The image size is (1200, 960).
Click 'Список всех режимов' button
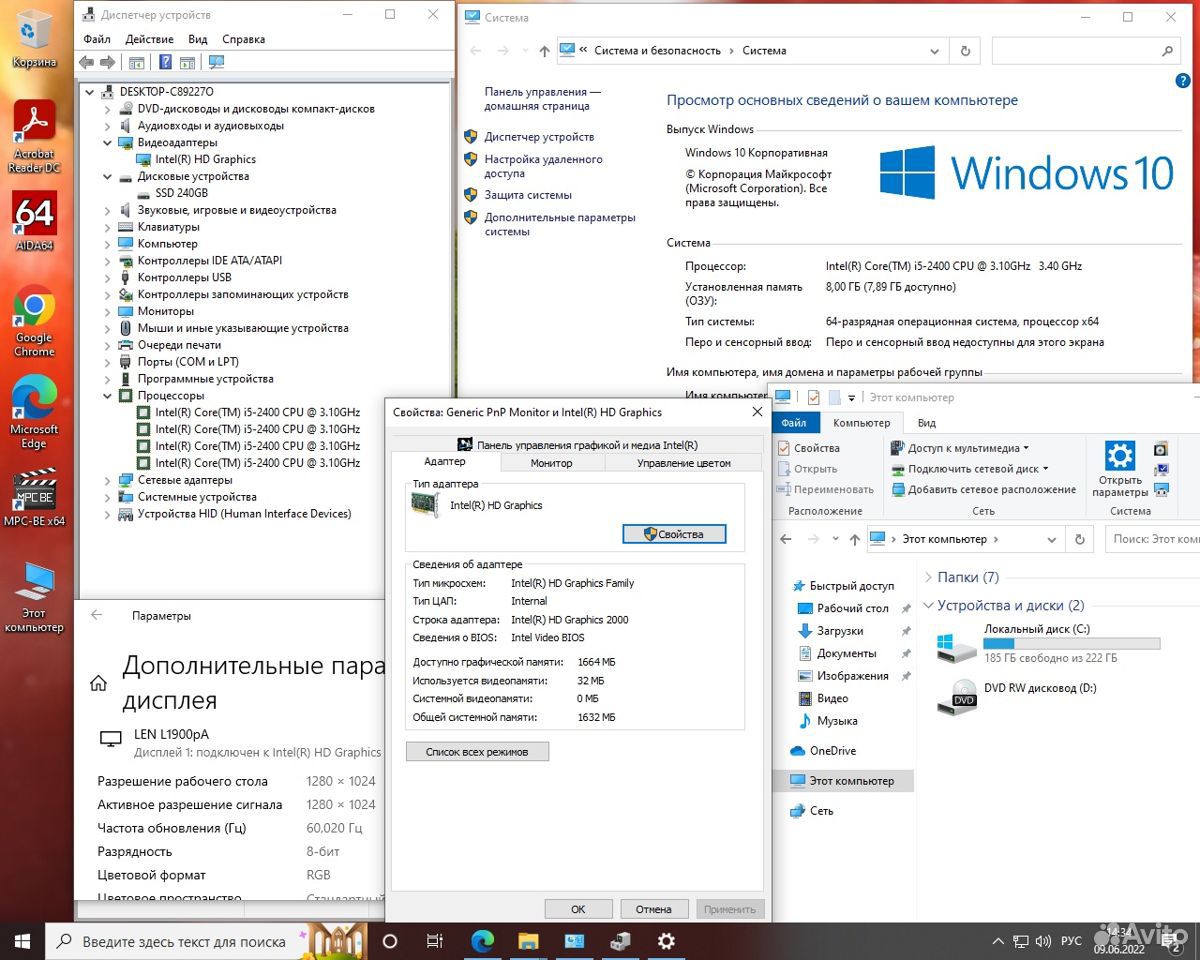[x=477, y=751]
